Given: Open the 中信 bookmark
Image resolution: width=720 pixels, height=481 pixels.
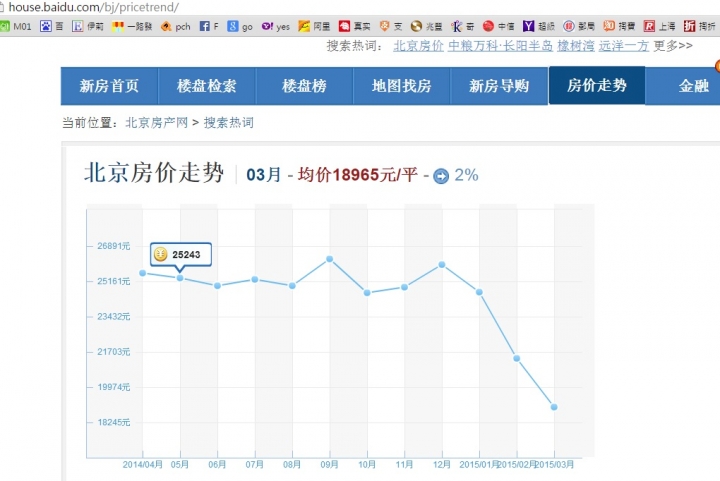Looking at the screenshot, I should (x=498, y=26).
